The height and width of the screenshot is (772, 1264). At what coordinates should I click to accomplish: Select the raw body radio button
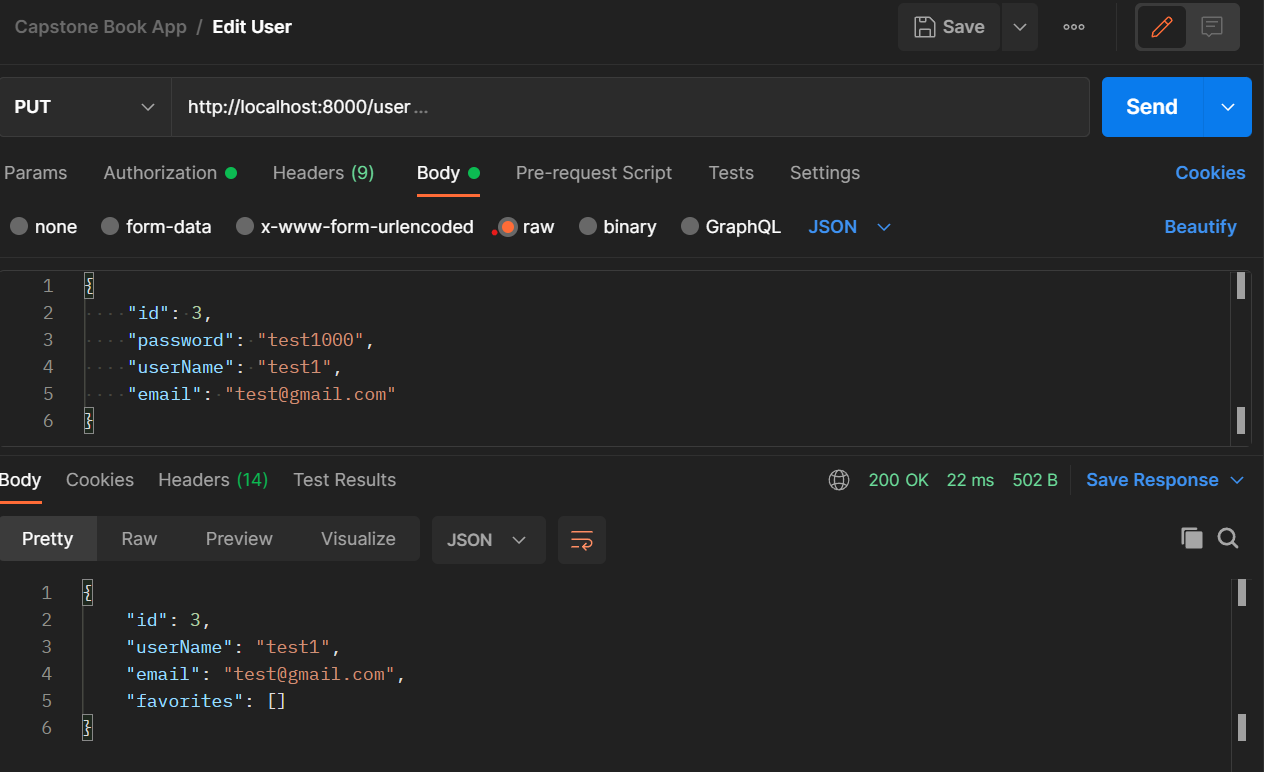point(508,227)
